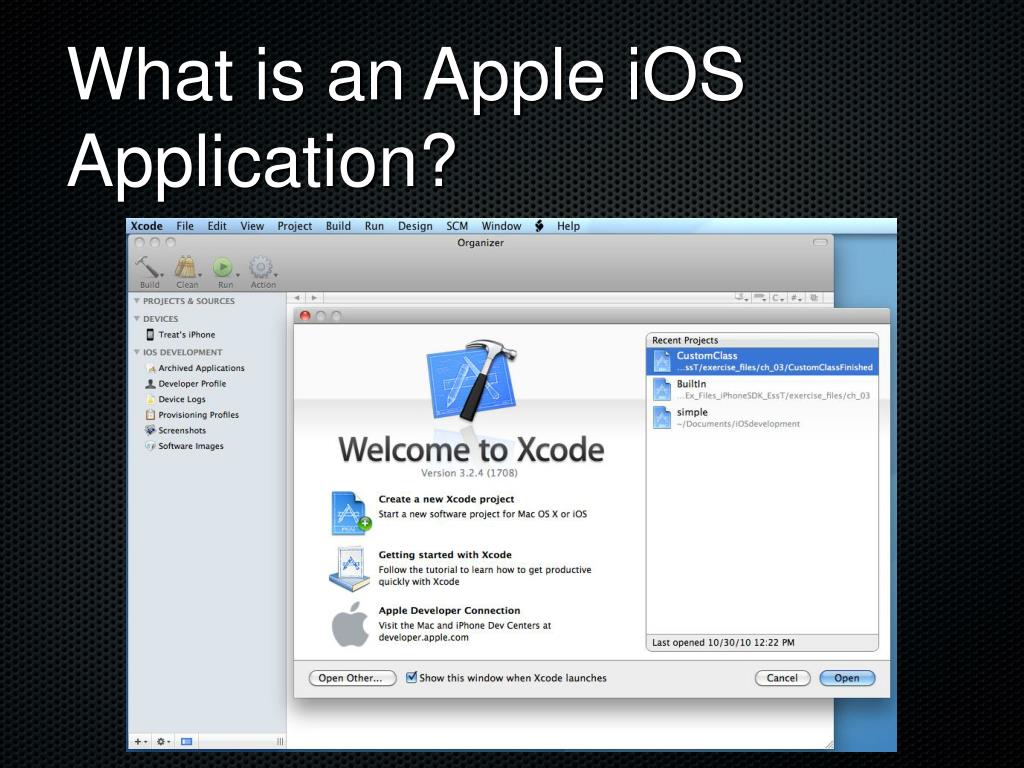Screen dimensions: 1024x768
Task: Click the Open Other... button
Action: tap(352, 678)
